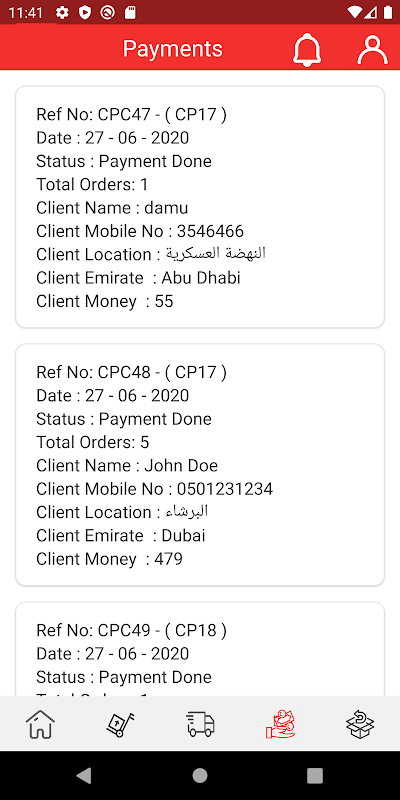Go to Home tab icon
The height and width of the screenshot is (800, 400).
(40, 724)
